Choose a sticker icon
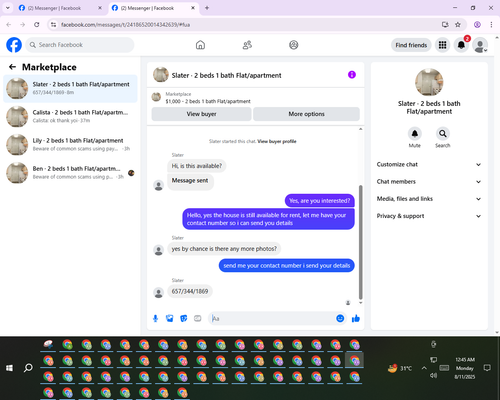 coord(184,318)
